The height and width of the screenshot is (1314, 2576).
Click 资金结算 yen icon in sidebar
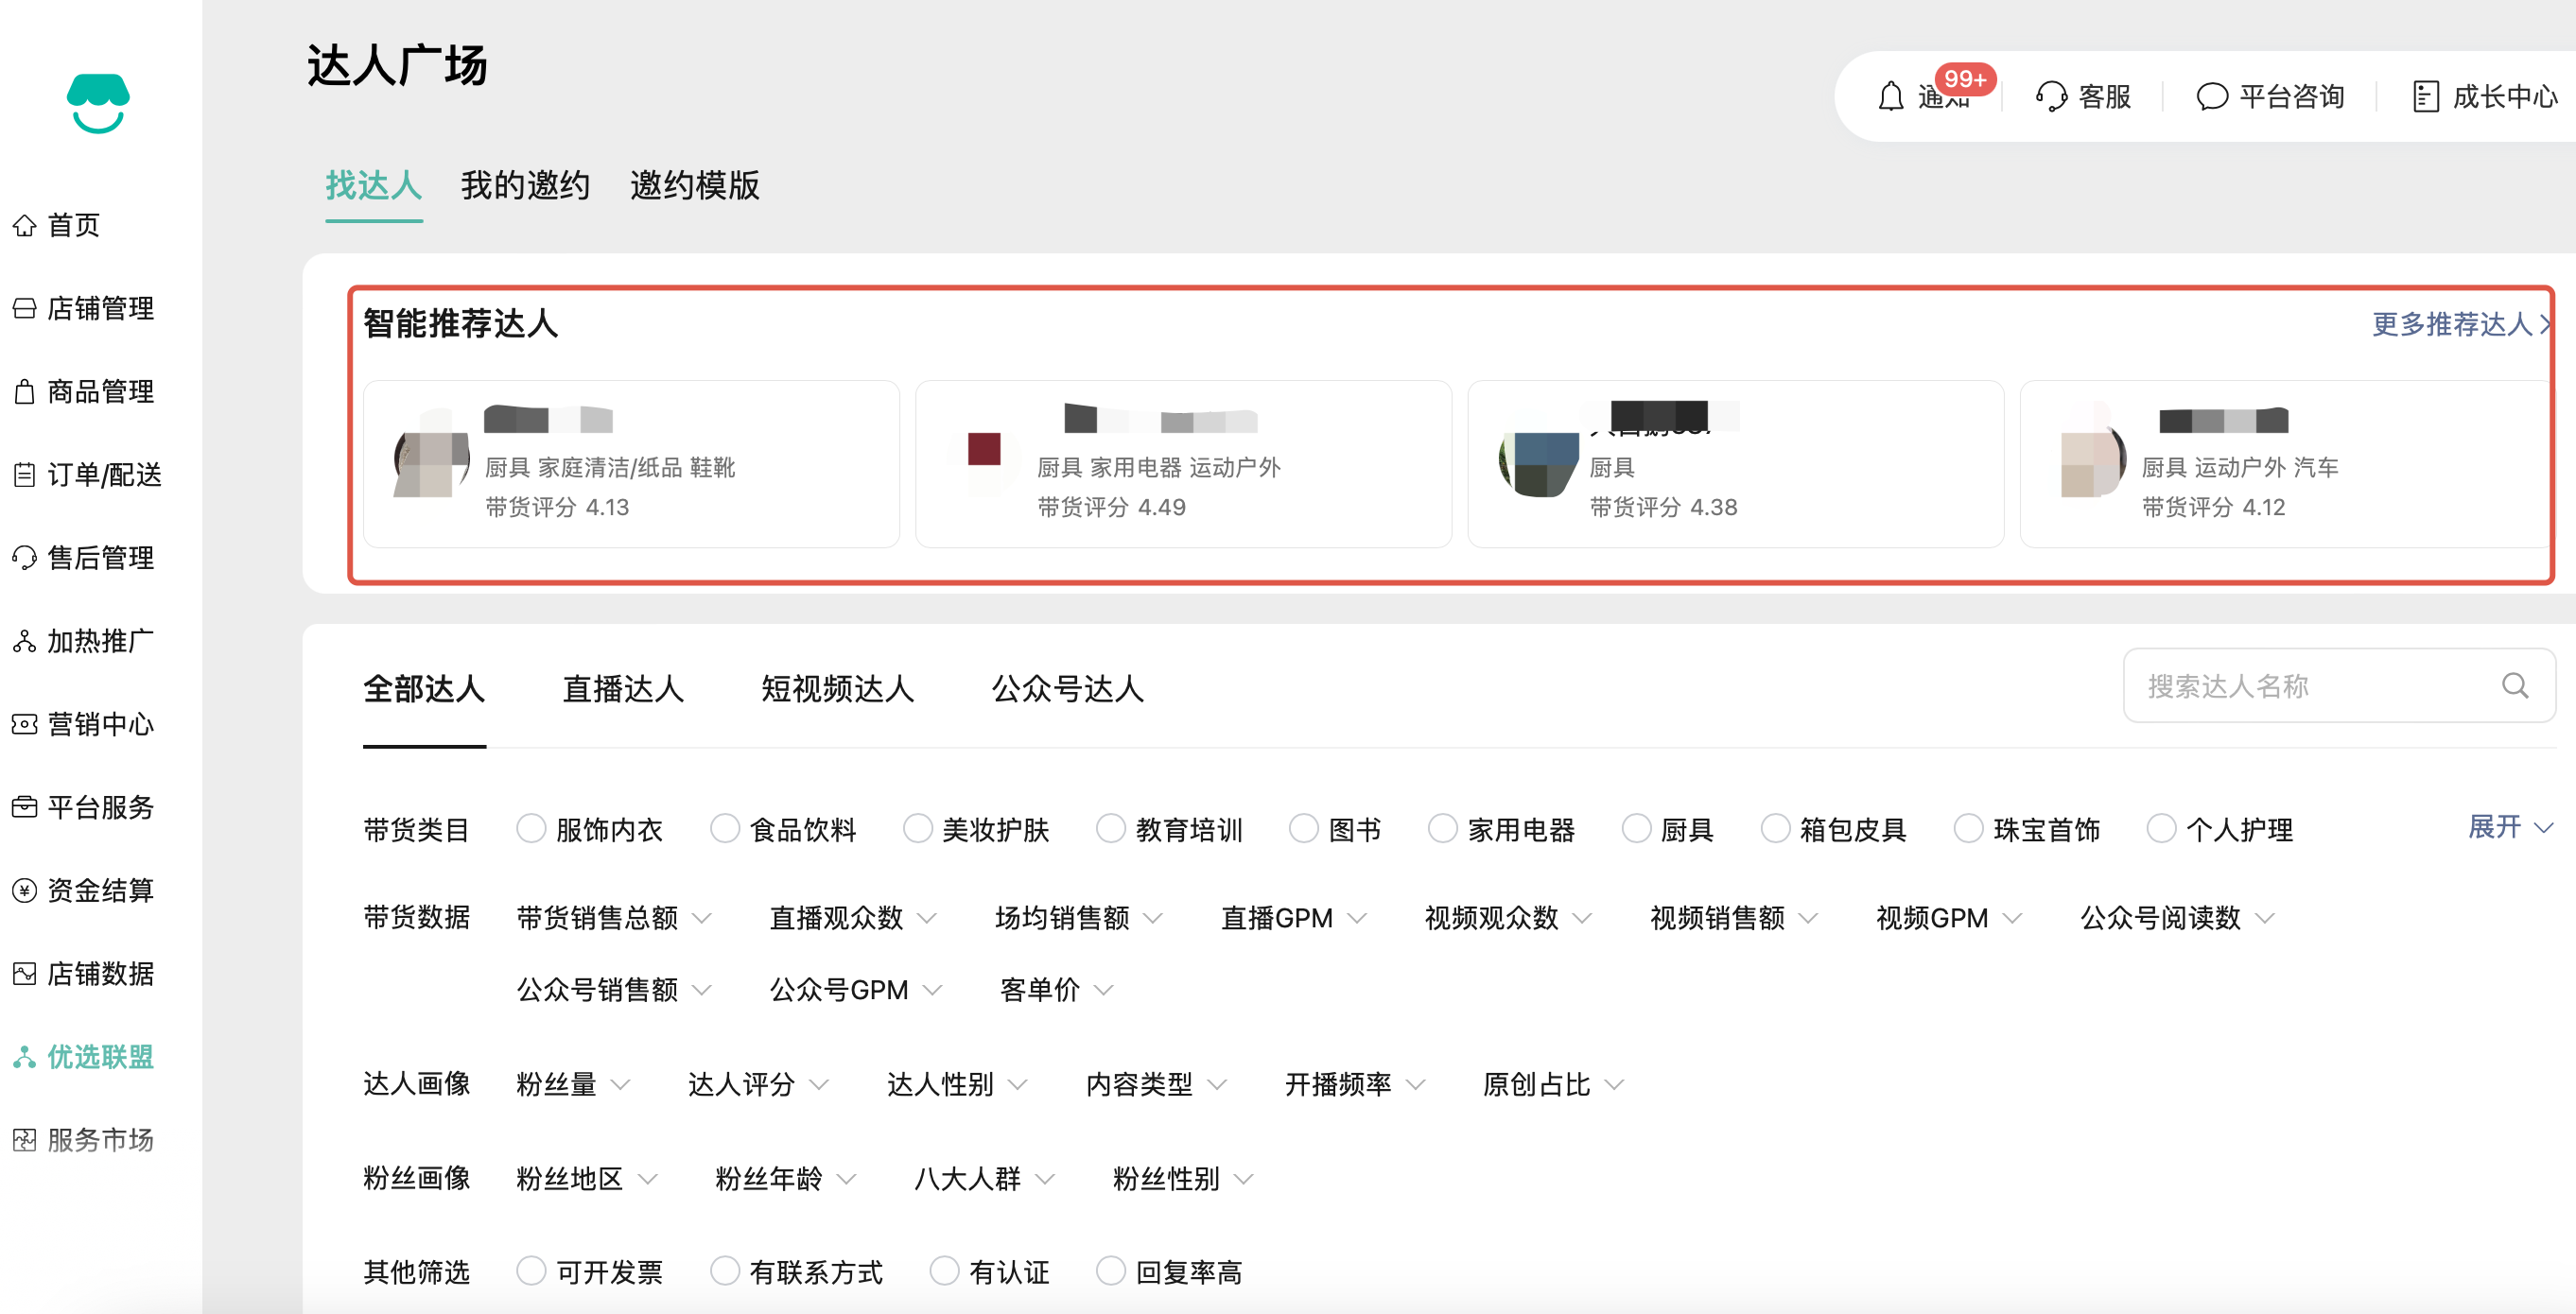(25, 890)
